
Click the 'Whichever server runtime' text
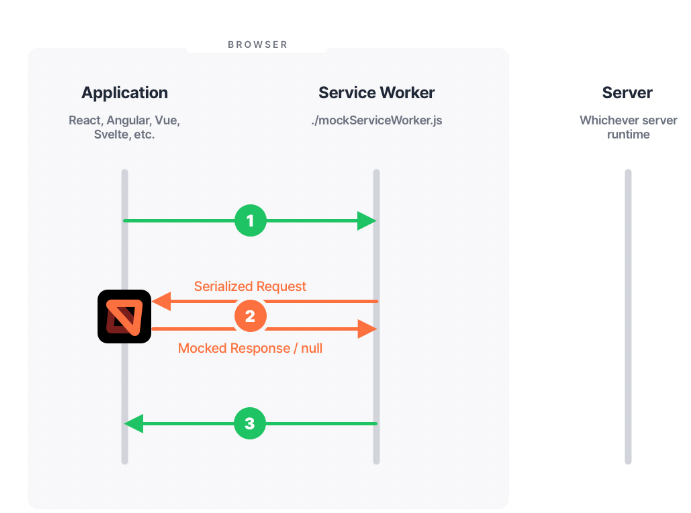tap(628, 127)
